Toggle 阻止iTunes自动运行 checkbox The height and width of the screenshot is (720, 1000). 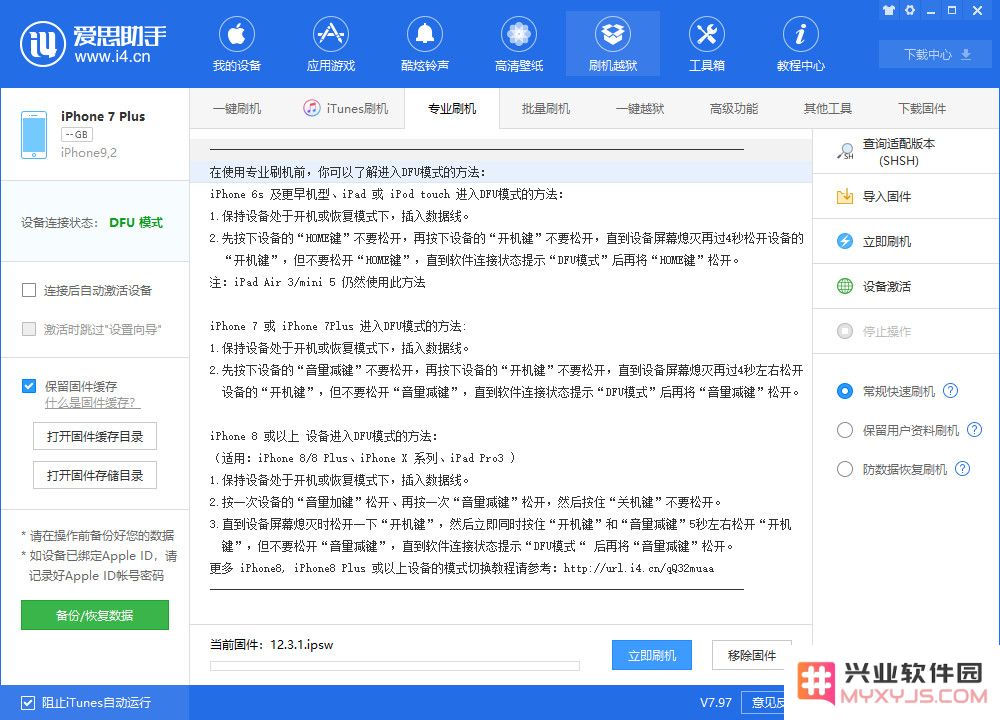click(x=27, y=703)
